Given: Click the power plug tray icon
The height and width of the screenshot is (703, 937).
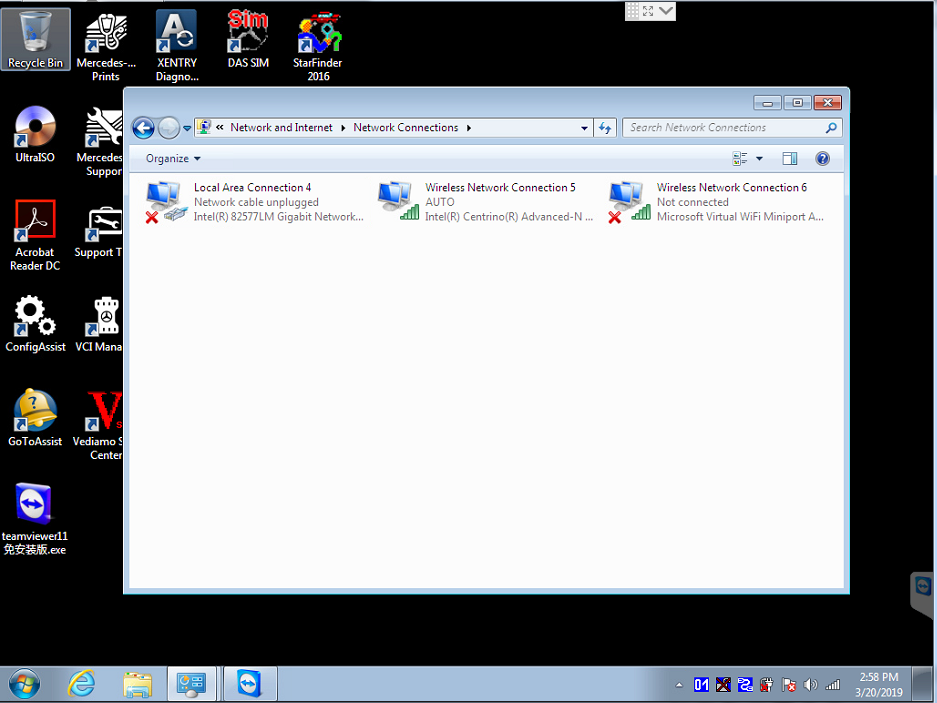Looking at the screenshot, I should pos(767,684).
